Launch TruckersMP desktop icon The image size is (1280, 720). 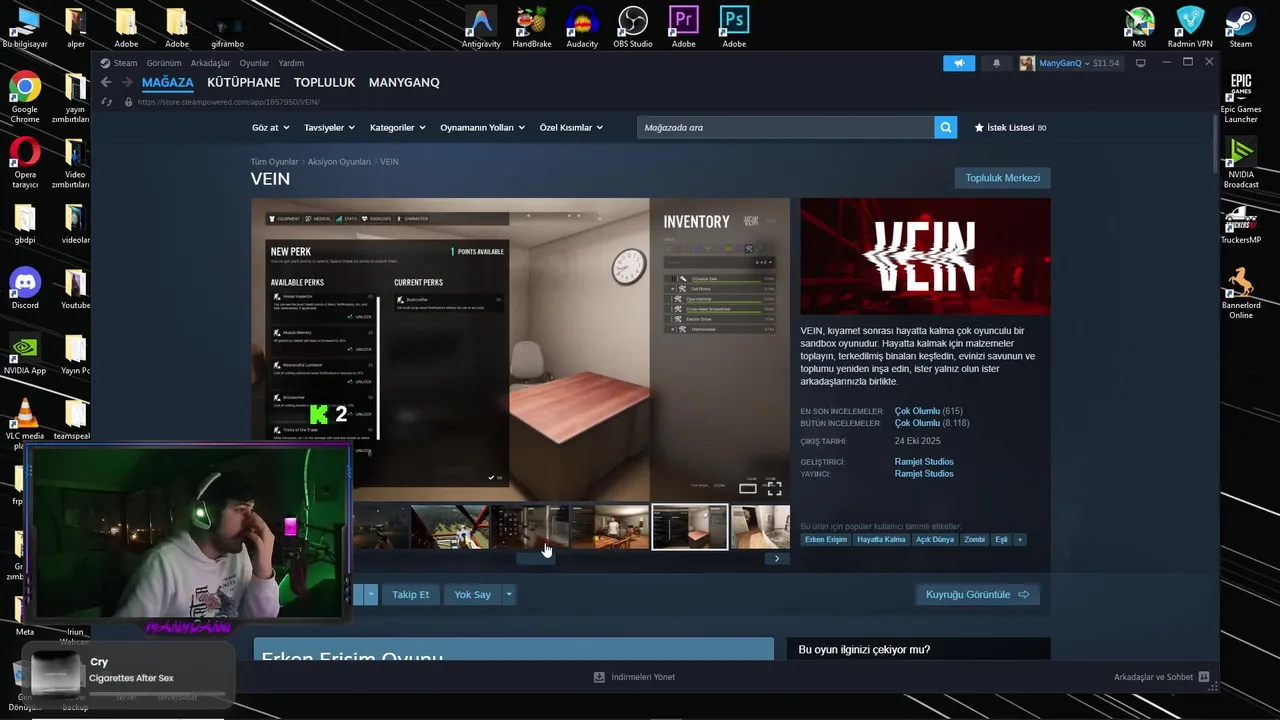(1241, 225)
